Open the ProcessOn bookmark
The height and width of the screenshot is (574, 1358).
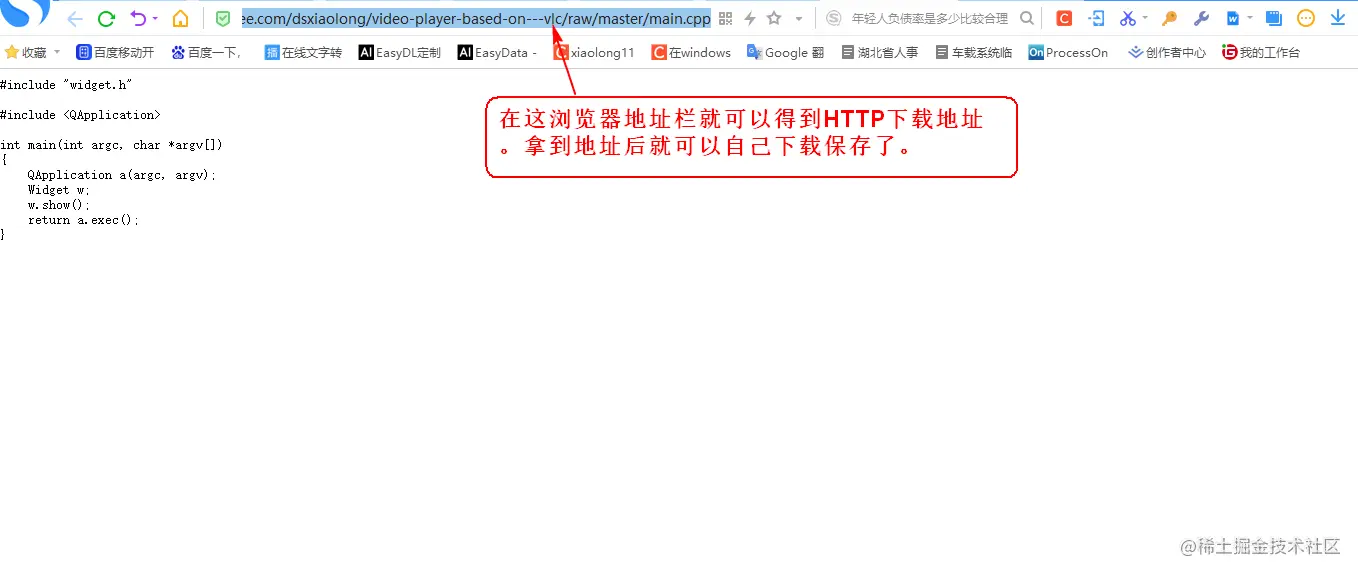[x=1068, y=52]
